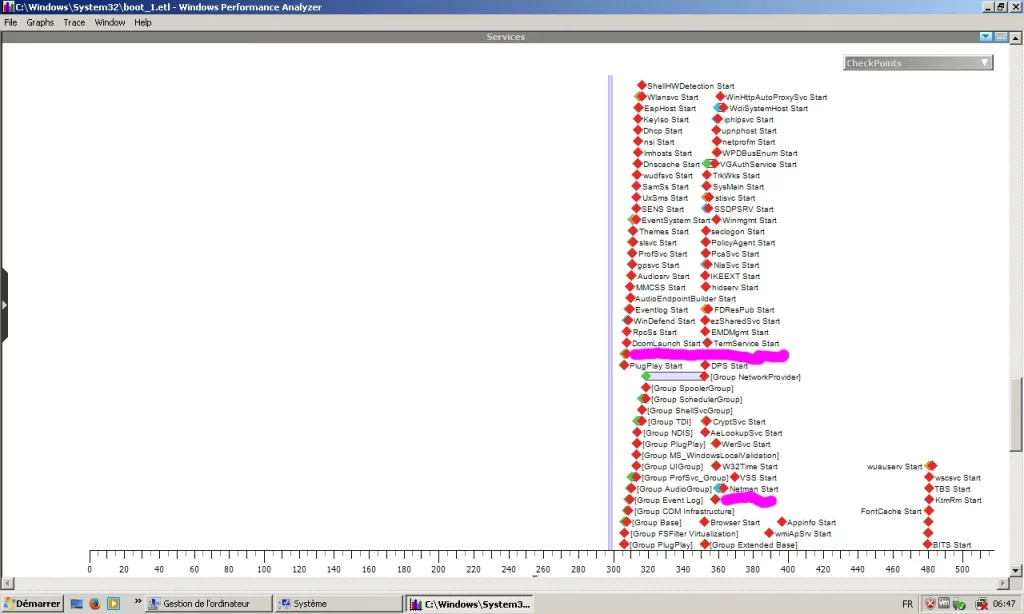Screen dimensions: 1024x614
Task: Select the DPS Start marker
Action: (x=705, y=366)
